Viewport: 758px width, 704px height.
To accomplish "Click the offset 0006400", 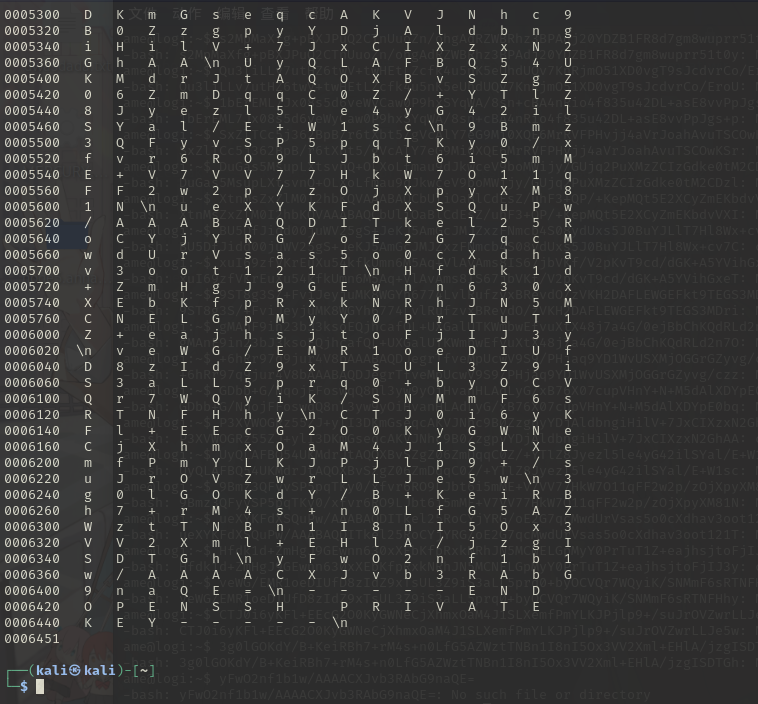I will tap(32, 590).
